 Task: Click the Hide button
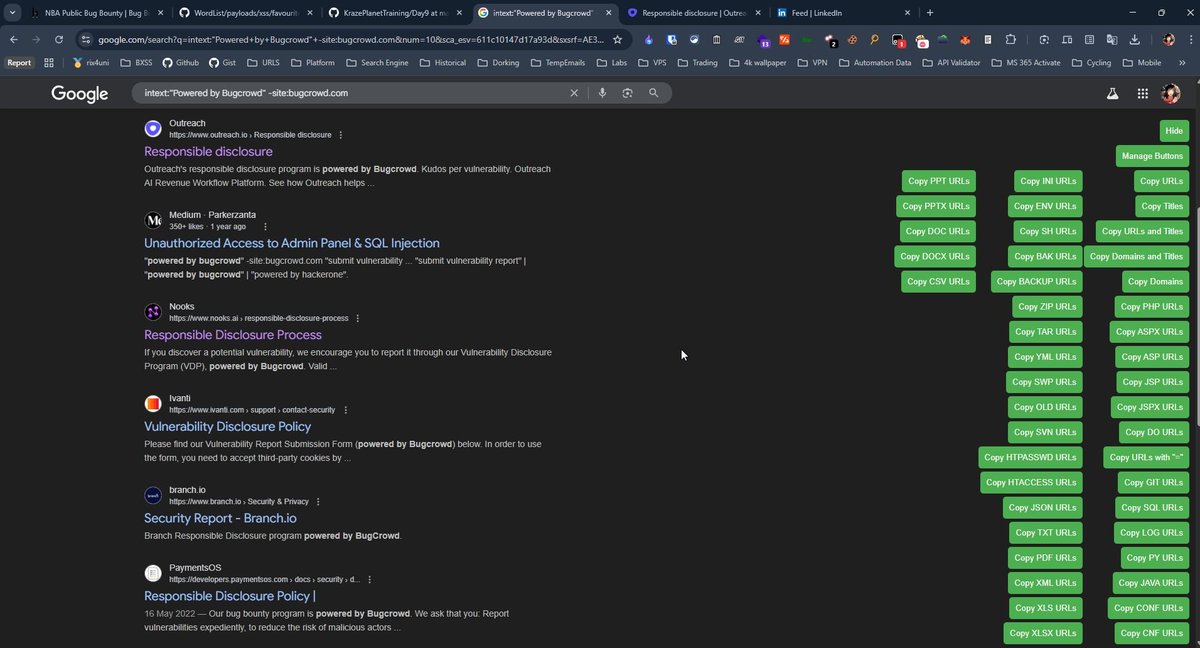pos(1174,131)
